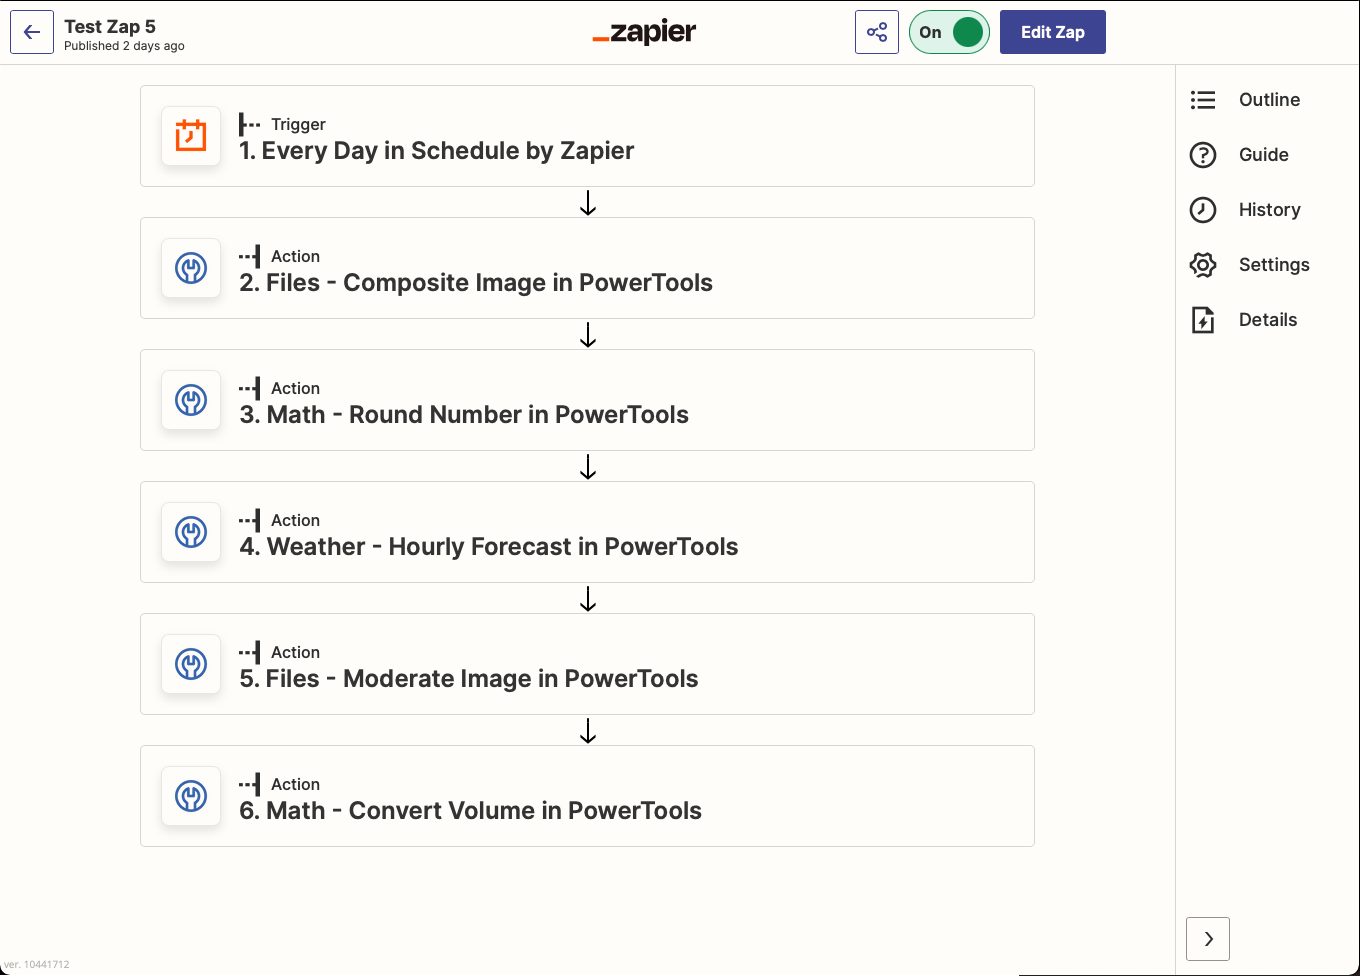Click the PowerTools icon on Composite Image step
The image size is (1360, 976).
tap(190, 268)
